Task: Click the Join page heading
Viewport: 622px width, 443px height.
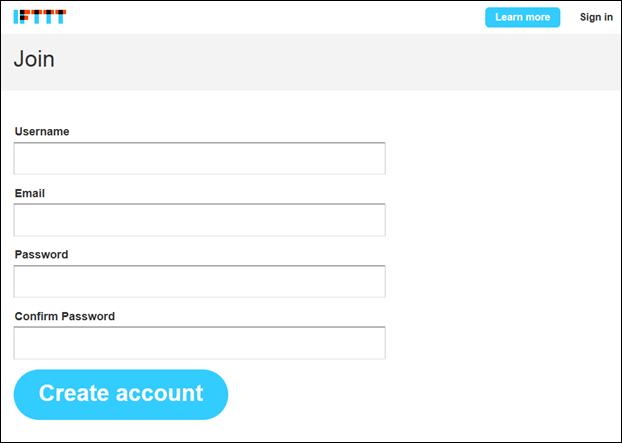Action: pos(34,59)
